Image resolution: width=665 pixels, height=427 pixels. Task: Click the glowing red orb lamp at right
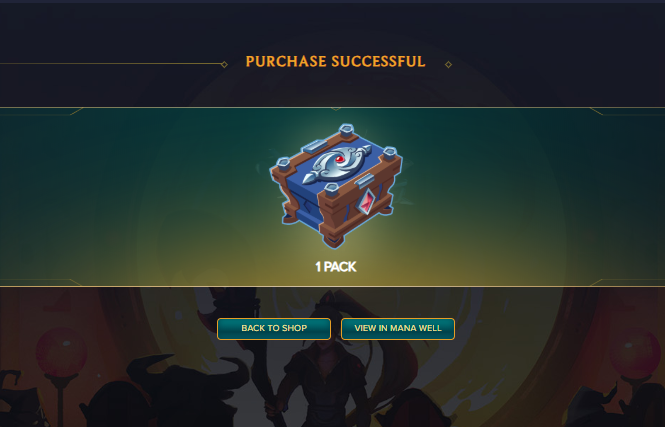tap(634, 352)
